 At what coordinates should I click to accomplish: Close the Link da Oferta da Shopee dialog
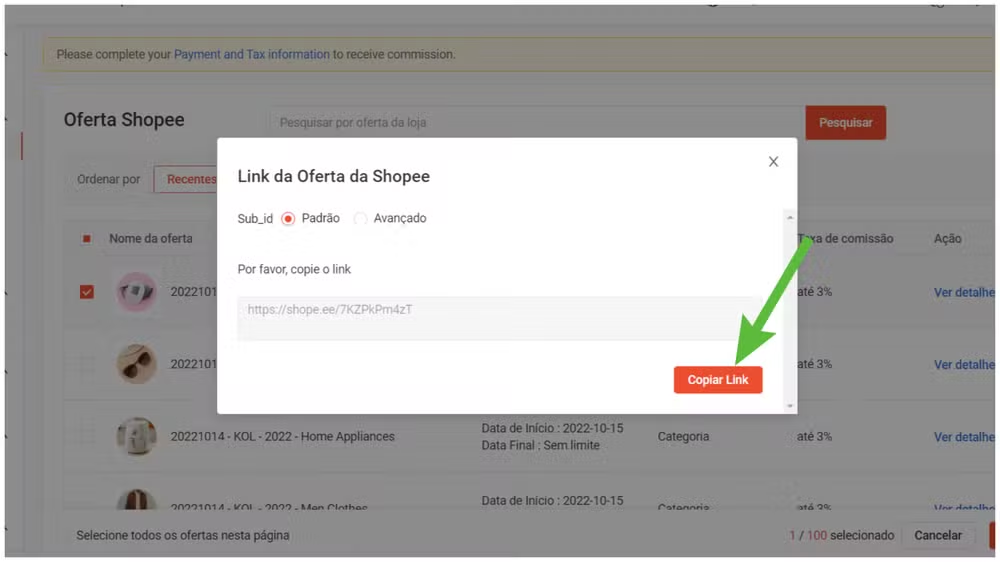pyautogui.click(x=773, y=162)
